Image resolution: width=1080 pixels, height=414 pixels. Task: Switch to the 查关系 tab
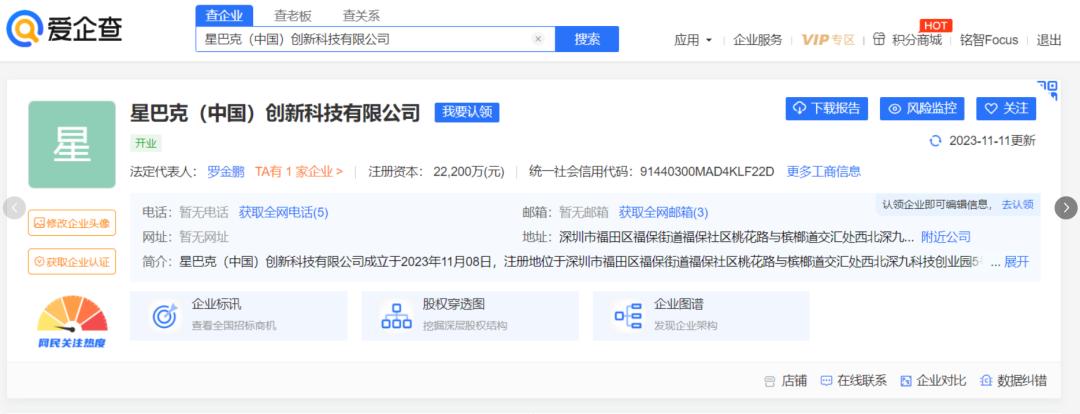coord(362,15)
